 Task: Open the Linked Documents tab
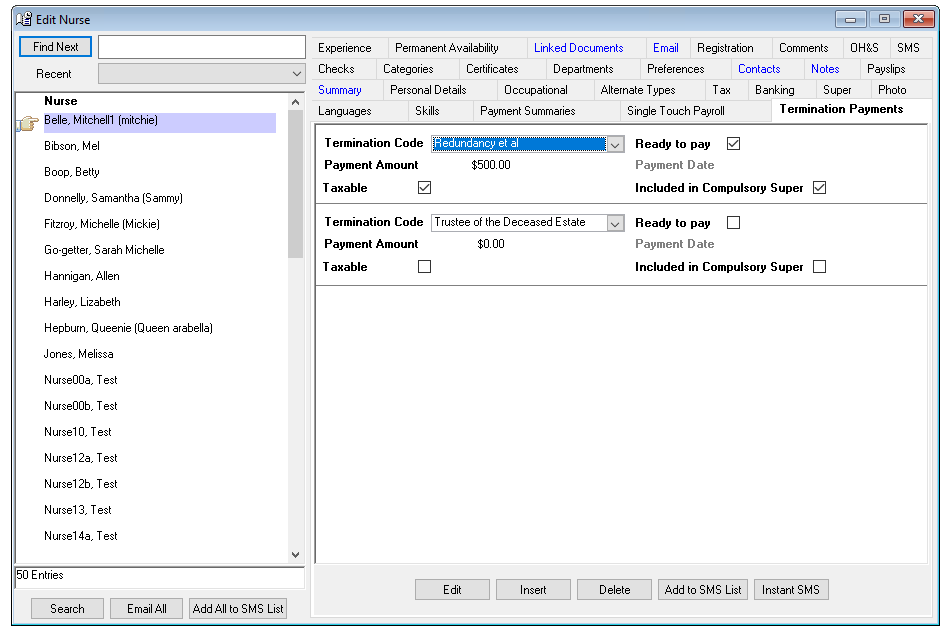coord(579,48)
